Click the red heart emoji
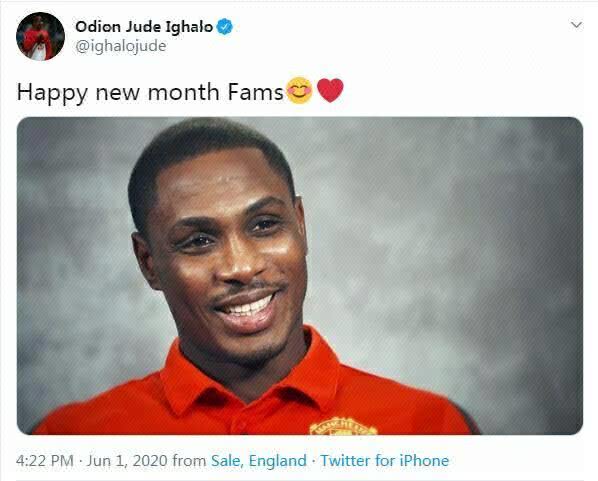The image size is (598, 481). click(330, 90)
